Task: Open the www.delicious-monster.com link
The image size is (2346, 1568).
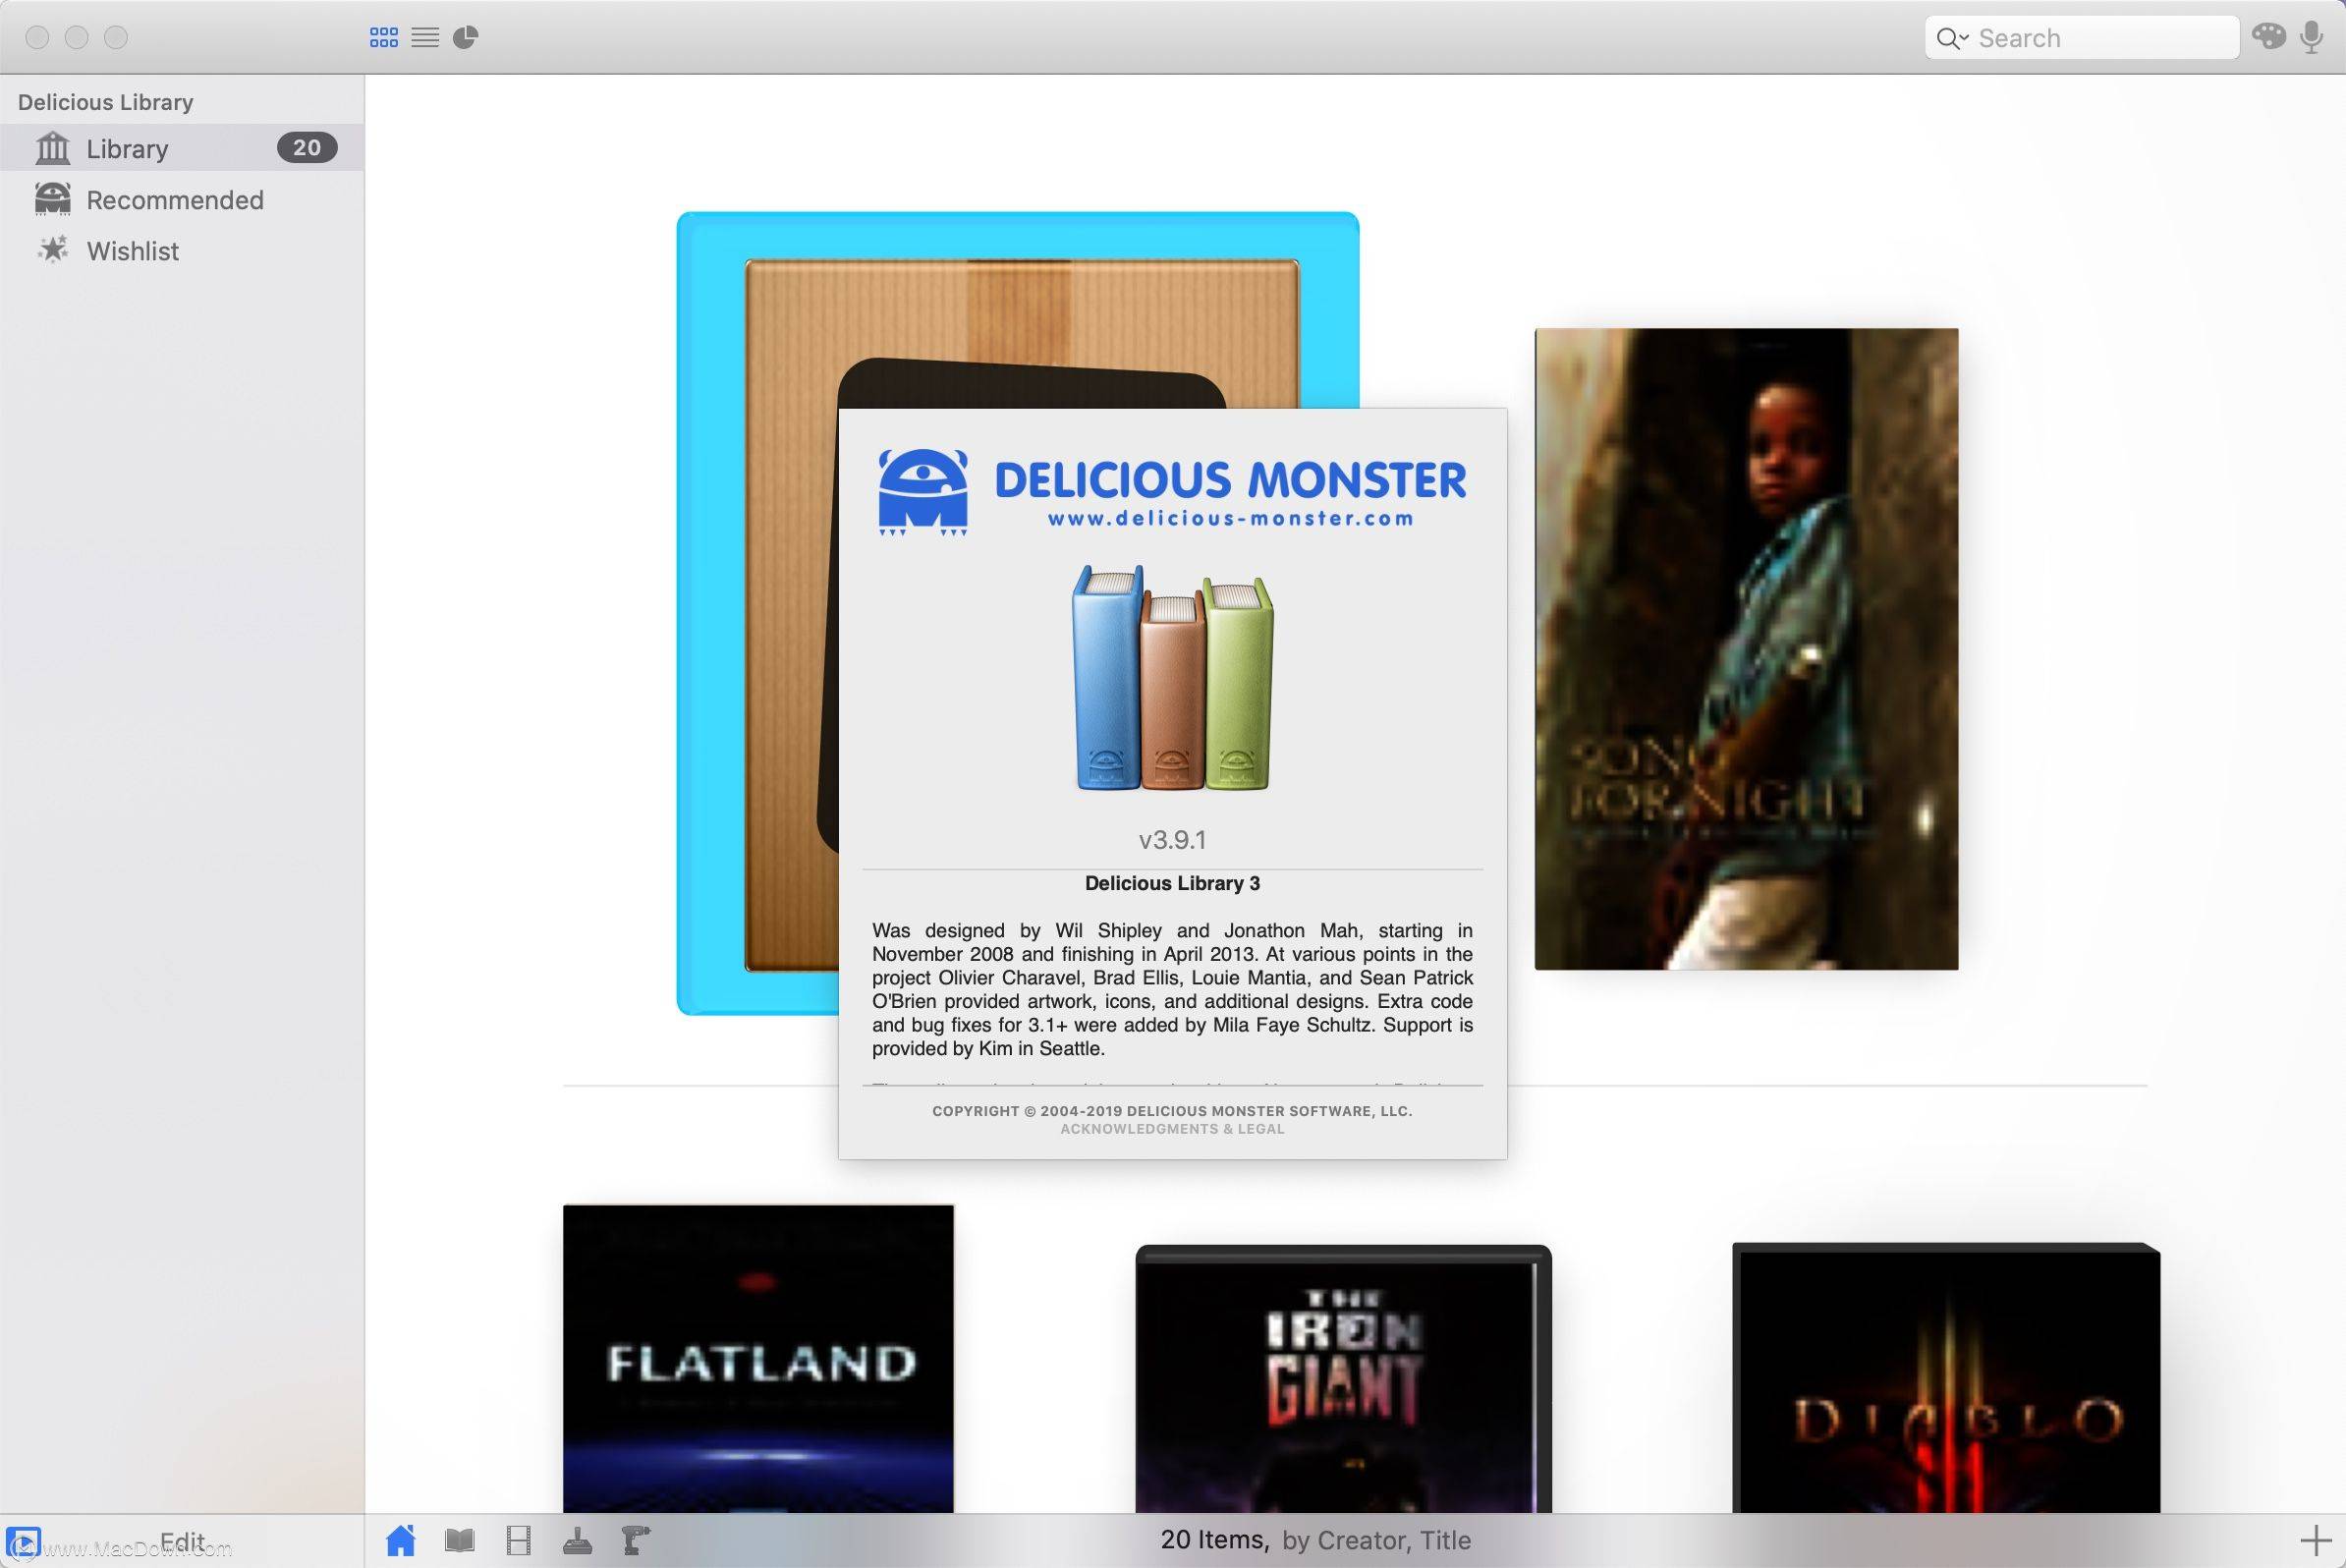Action: point(1231,518)
